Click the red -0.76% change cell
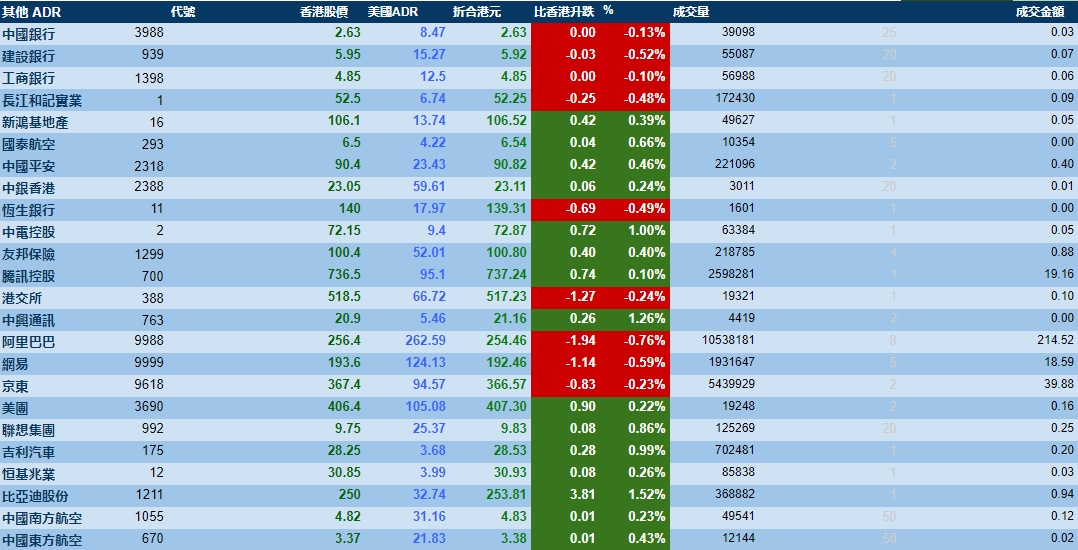Image resolution: width=1078 pixels, height=550 pixels. tap(644, 342)
